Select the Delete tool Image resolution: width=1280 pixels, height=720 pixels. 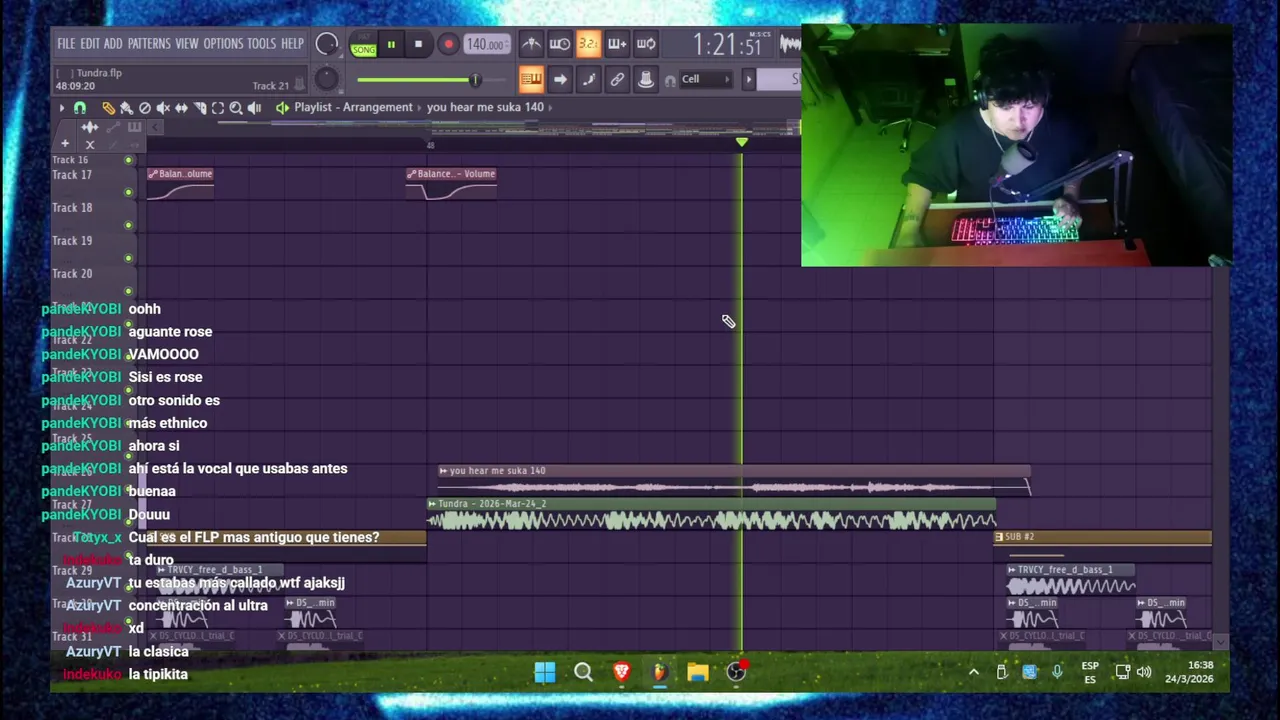145,108
